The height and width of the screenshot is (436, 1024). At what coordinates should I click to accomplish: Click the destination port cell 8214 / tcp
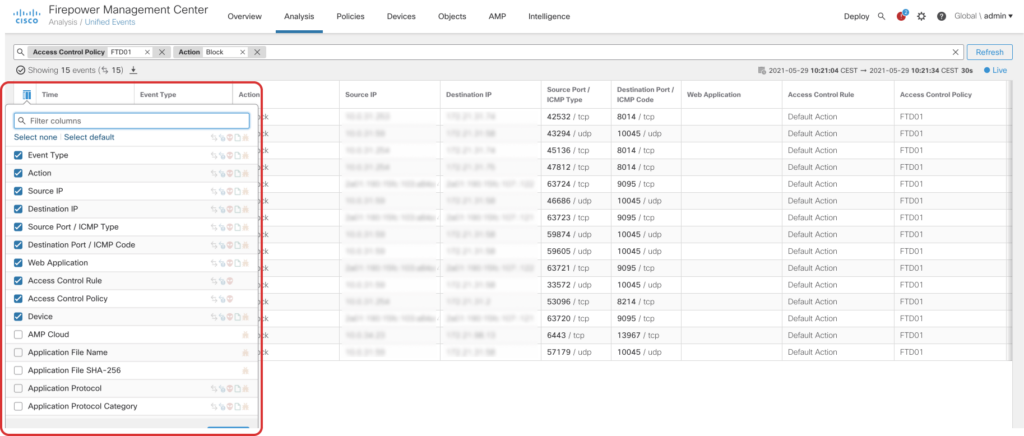coord(635,302)
